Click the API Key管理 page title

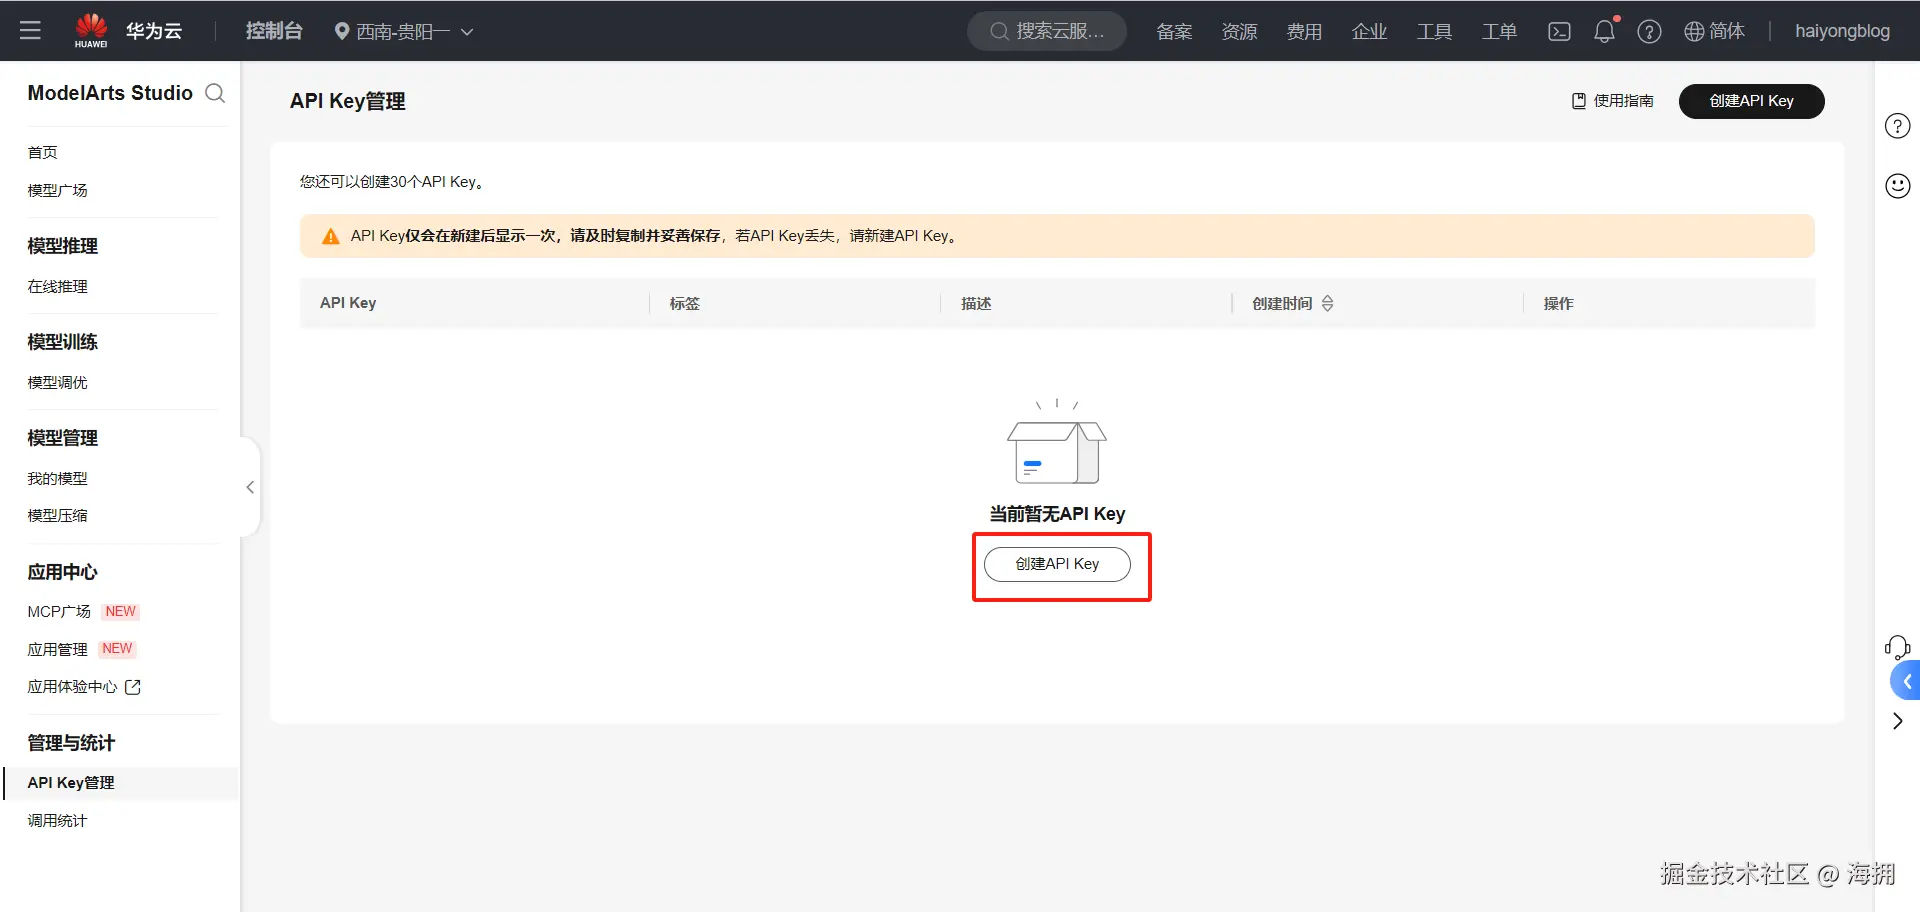pyautogui.click(x=348, y=101)
